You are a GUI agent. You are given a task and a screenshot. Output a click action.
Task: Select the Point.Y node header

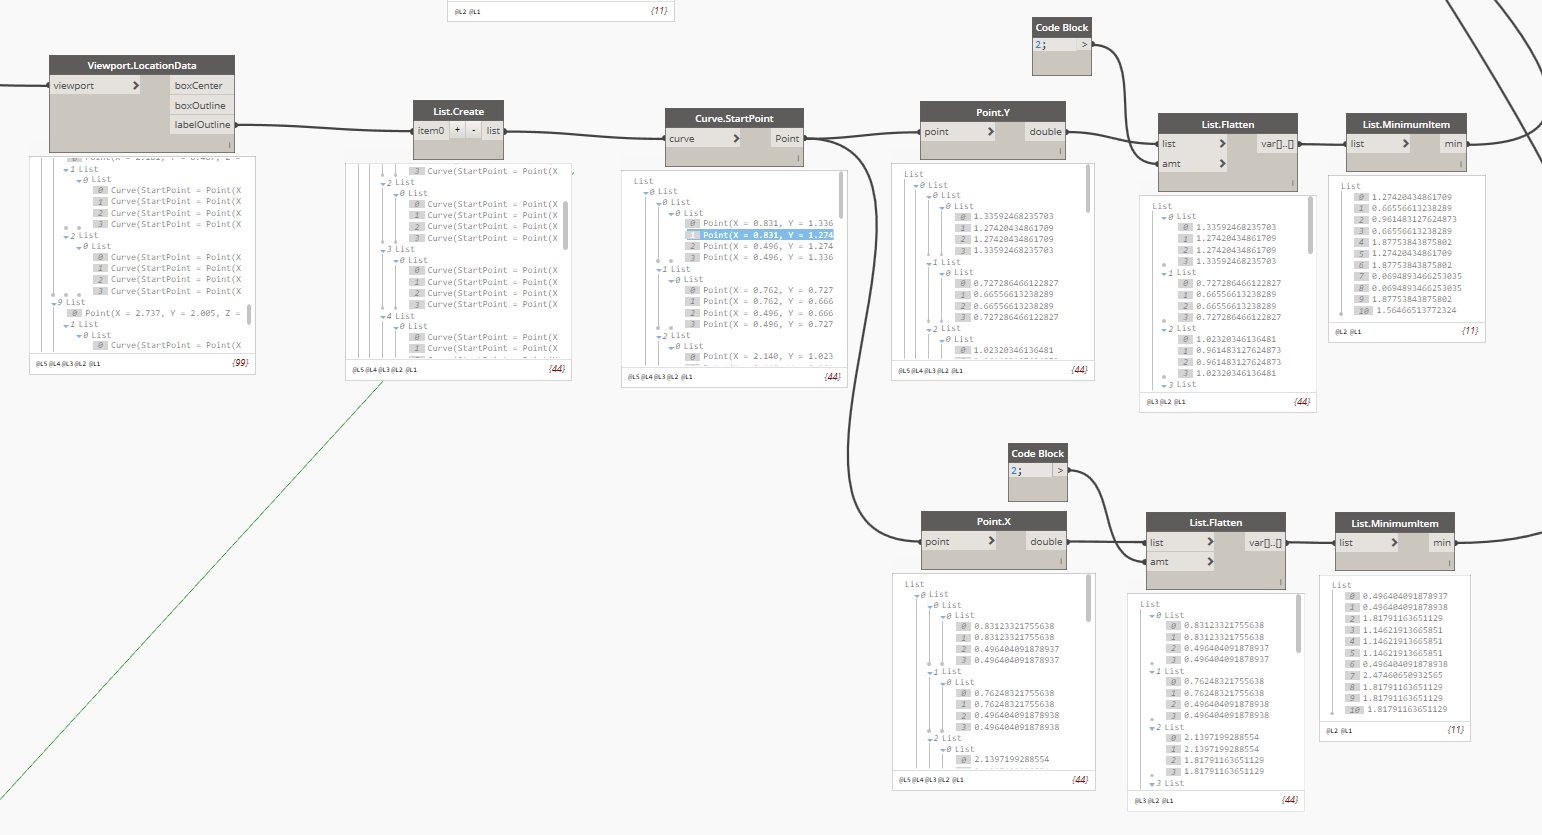(993, 112)
